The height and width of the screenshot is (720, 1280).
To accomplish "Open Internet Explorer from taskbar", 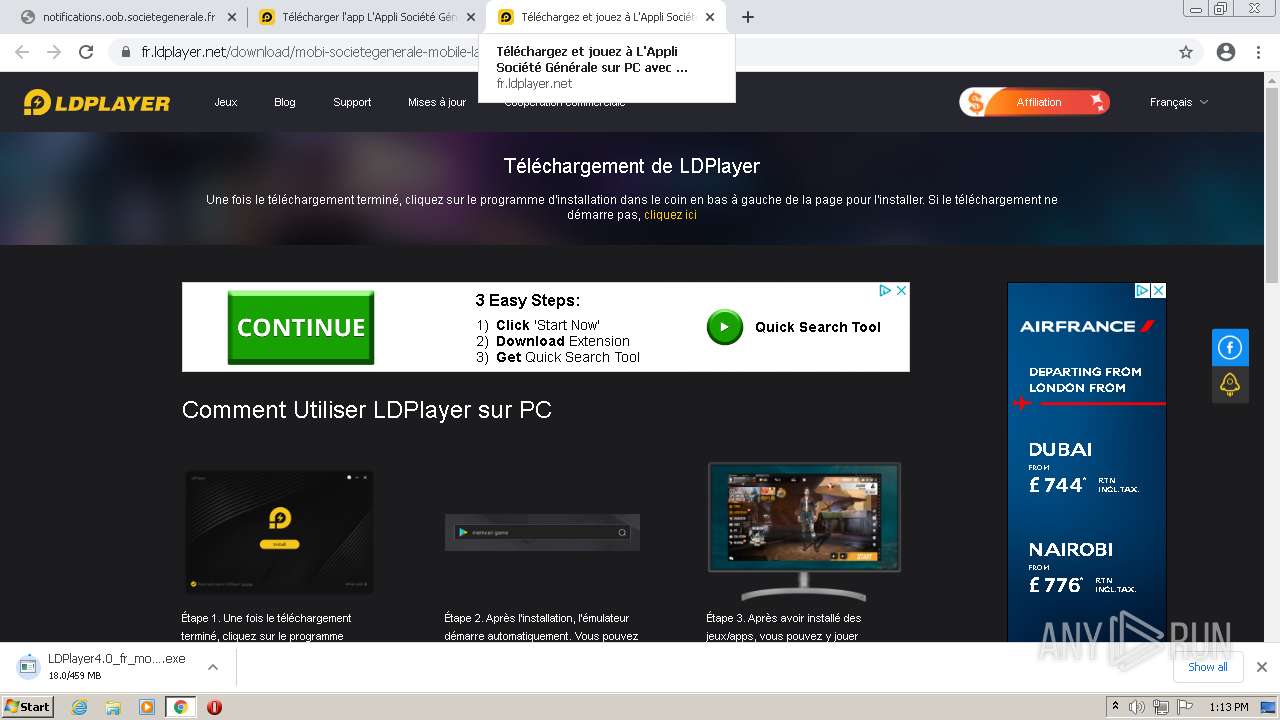I will tap(79, 707).
